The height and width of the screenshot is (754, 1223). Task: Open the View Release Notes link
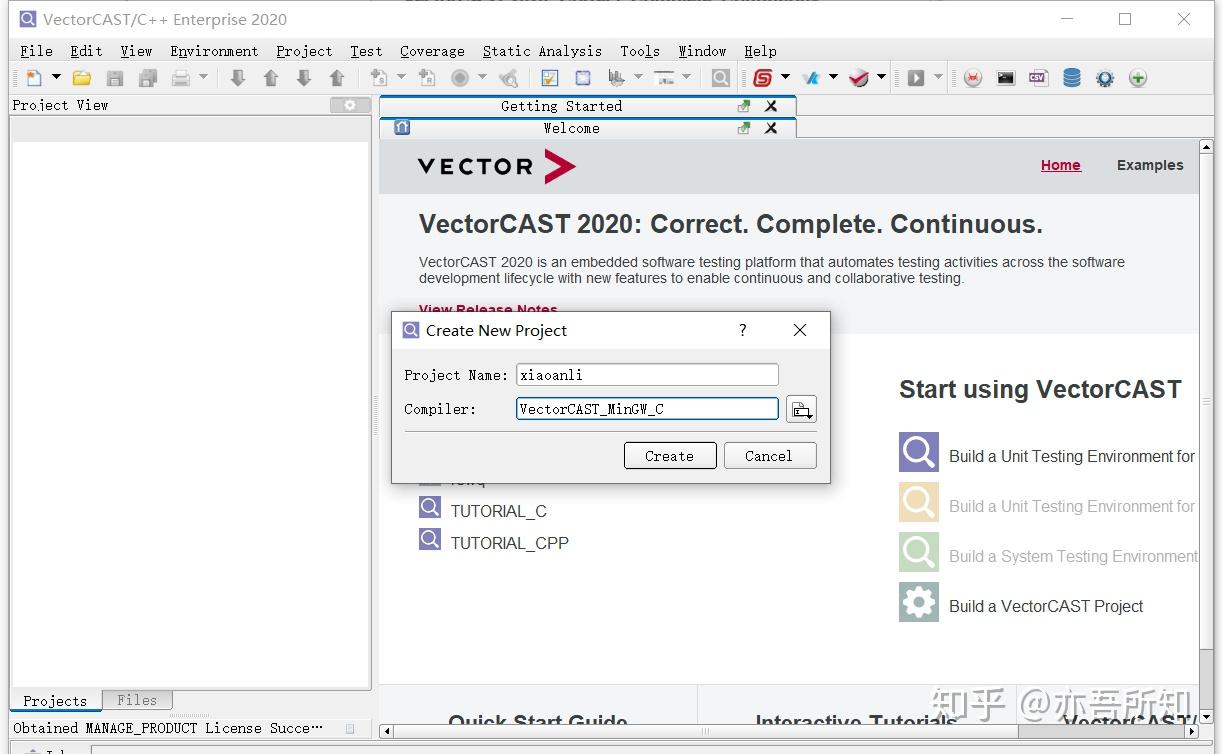pos(488,310)
